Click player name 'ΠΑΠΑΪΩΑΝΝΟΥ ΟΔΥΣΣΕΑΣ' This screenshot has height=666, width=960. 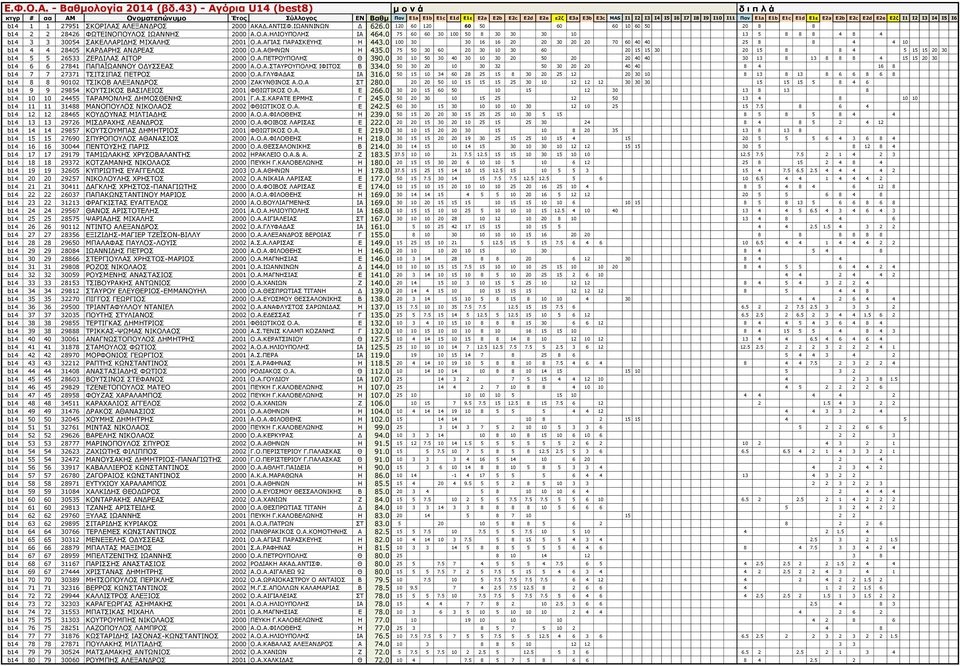click(130, 67)
